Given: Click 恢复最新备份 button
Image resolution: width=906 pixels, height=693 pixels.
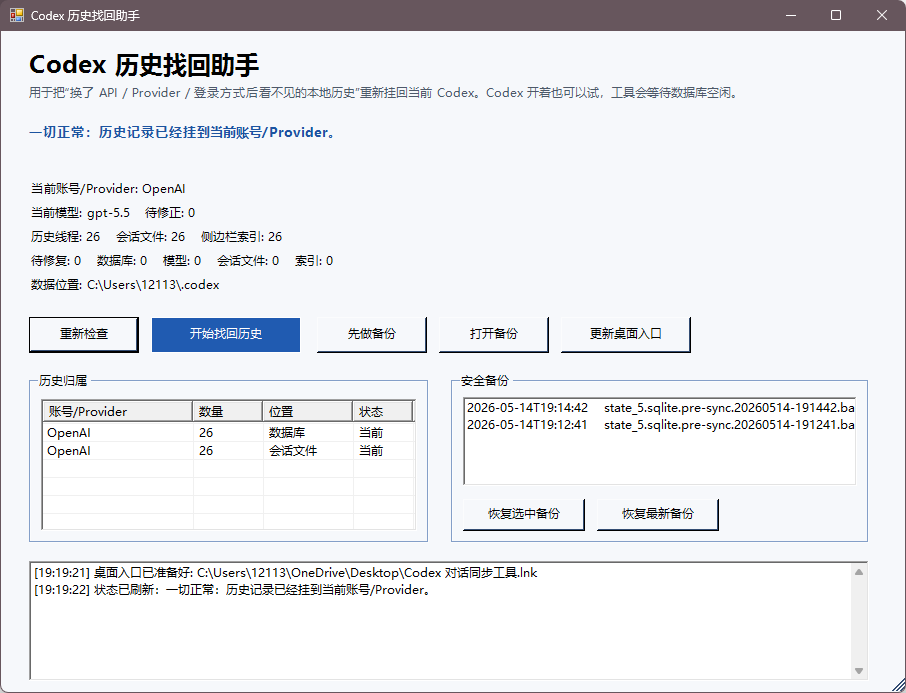Looking at the screenshot, I should (658, 514).
